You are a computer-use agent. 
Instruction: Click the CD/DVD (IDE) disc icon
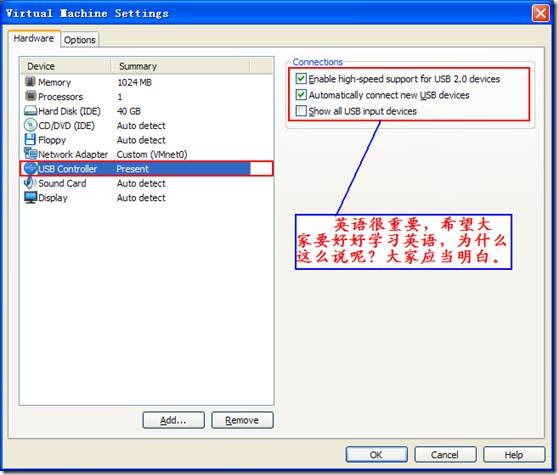[x=30, y=125]
